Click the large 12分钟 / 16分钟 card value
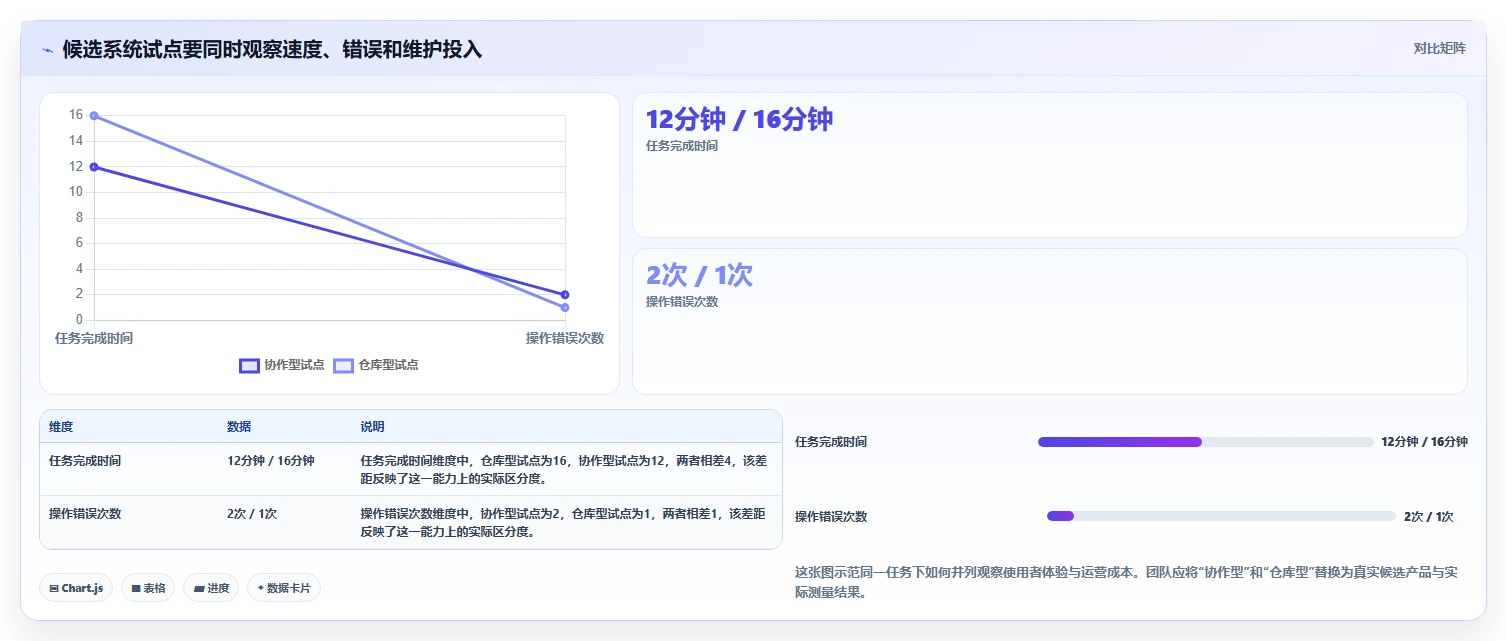 click(739, 120)
